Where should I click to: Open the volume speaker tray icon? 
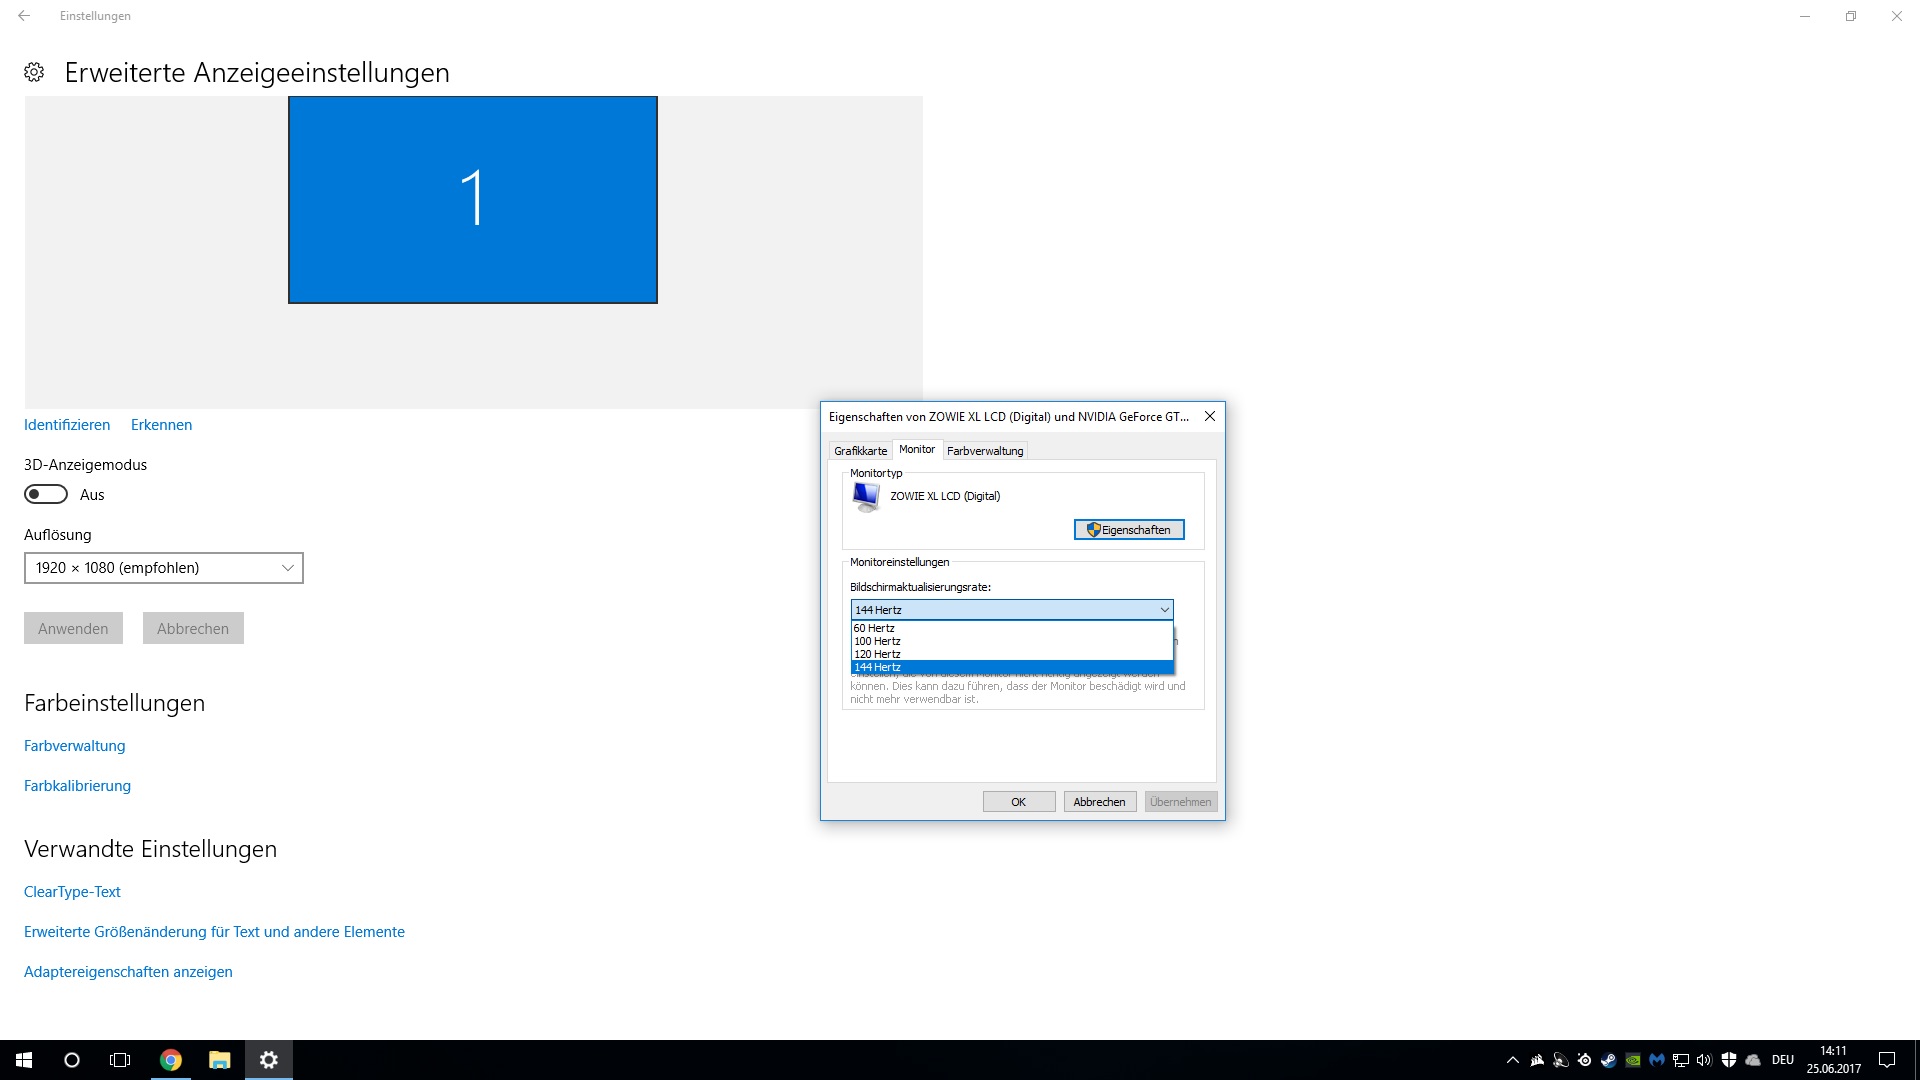pyautogui.click(x=1704, y=1060)
